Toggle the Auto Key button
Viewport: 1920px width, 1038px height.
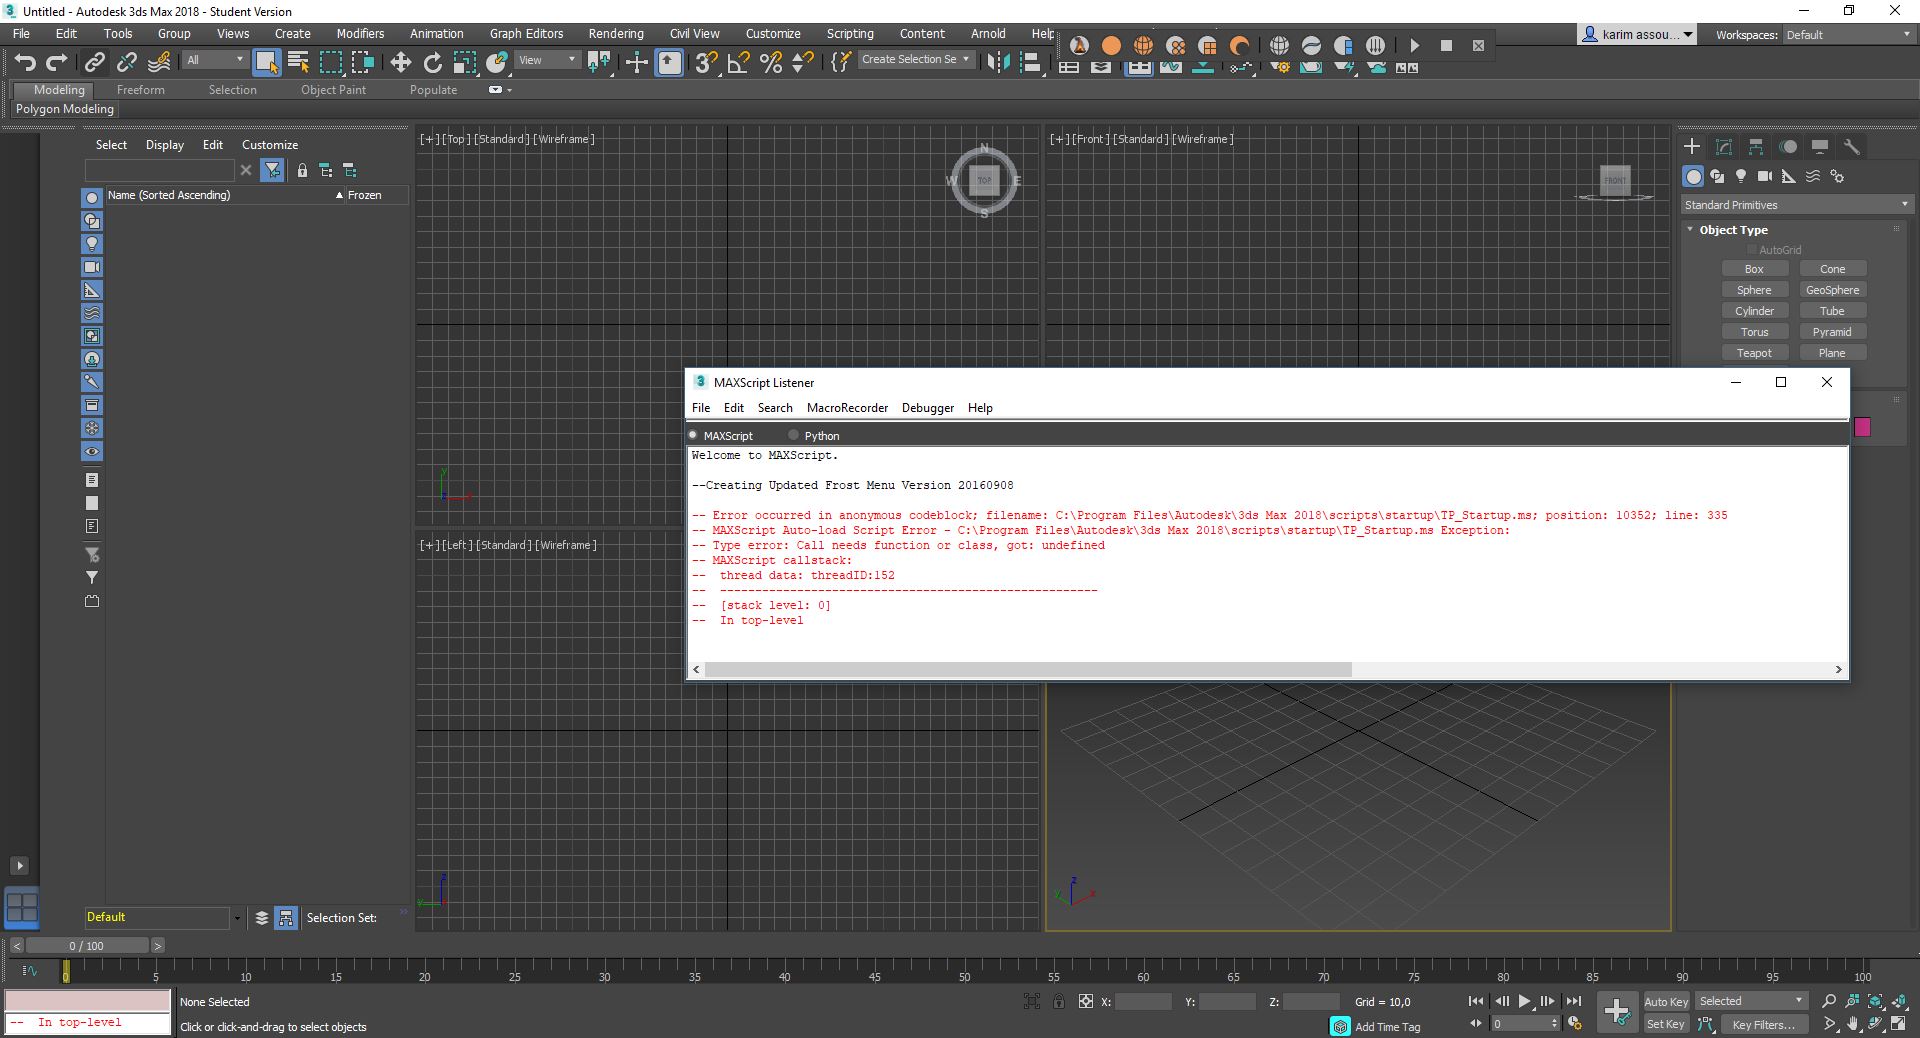1666,1002
